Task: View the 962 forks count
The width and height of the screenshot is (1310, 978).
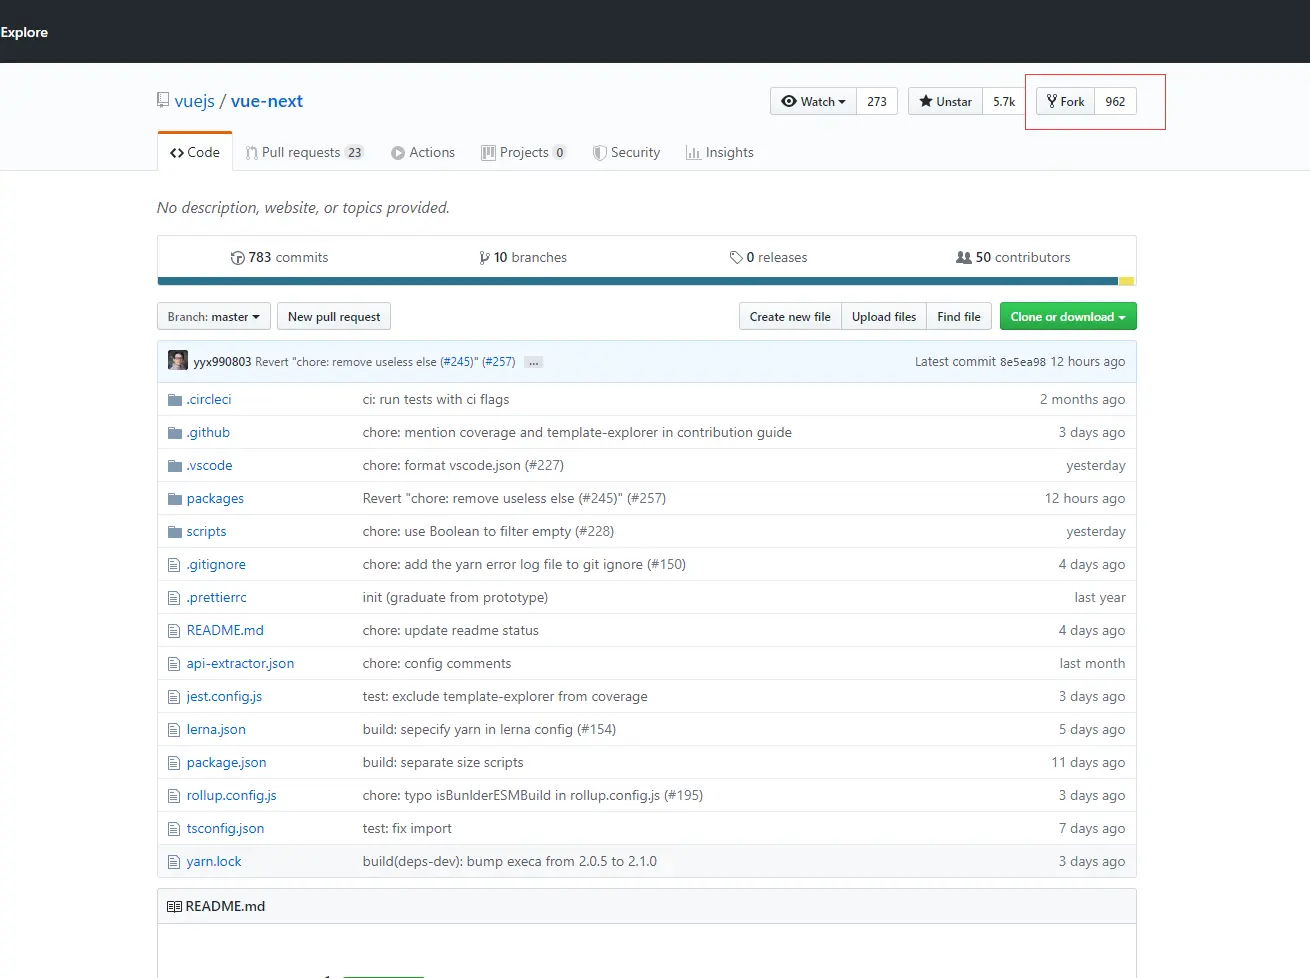Action: [1116, 101]
